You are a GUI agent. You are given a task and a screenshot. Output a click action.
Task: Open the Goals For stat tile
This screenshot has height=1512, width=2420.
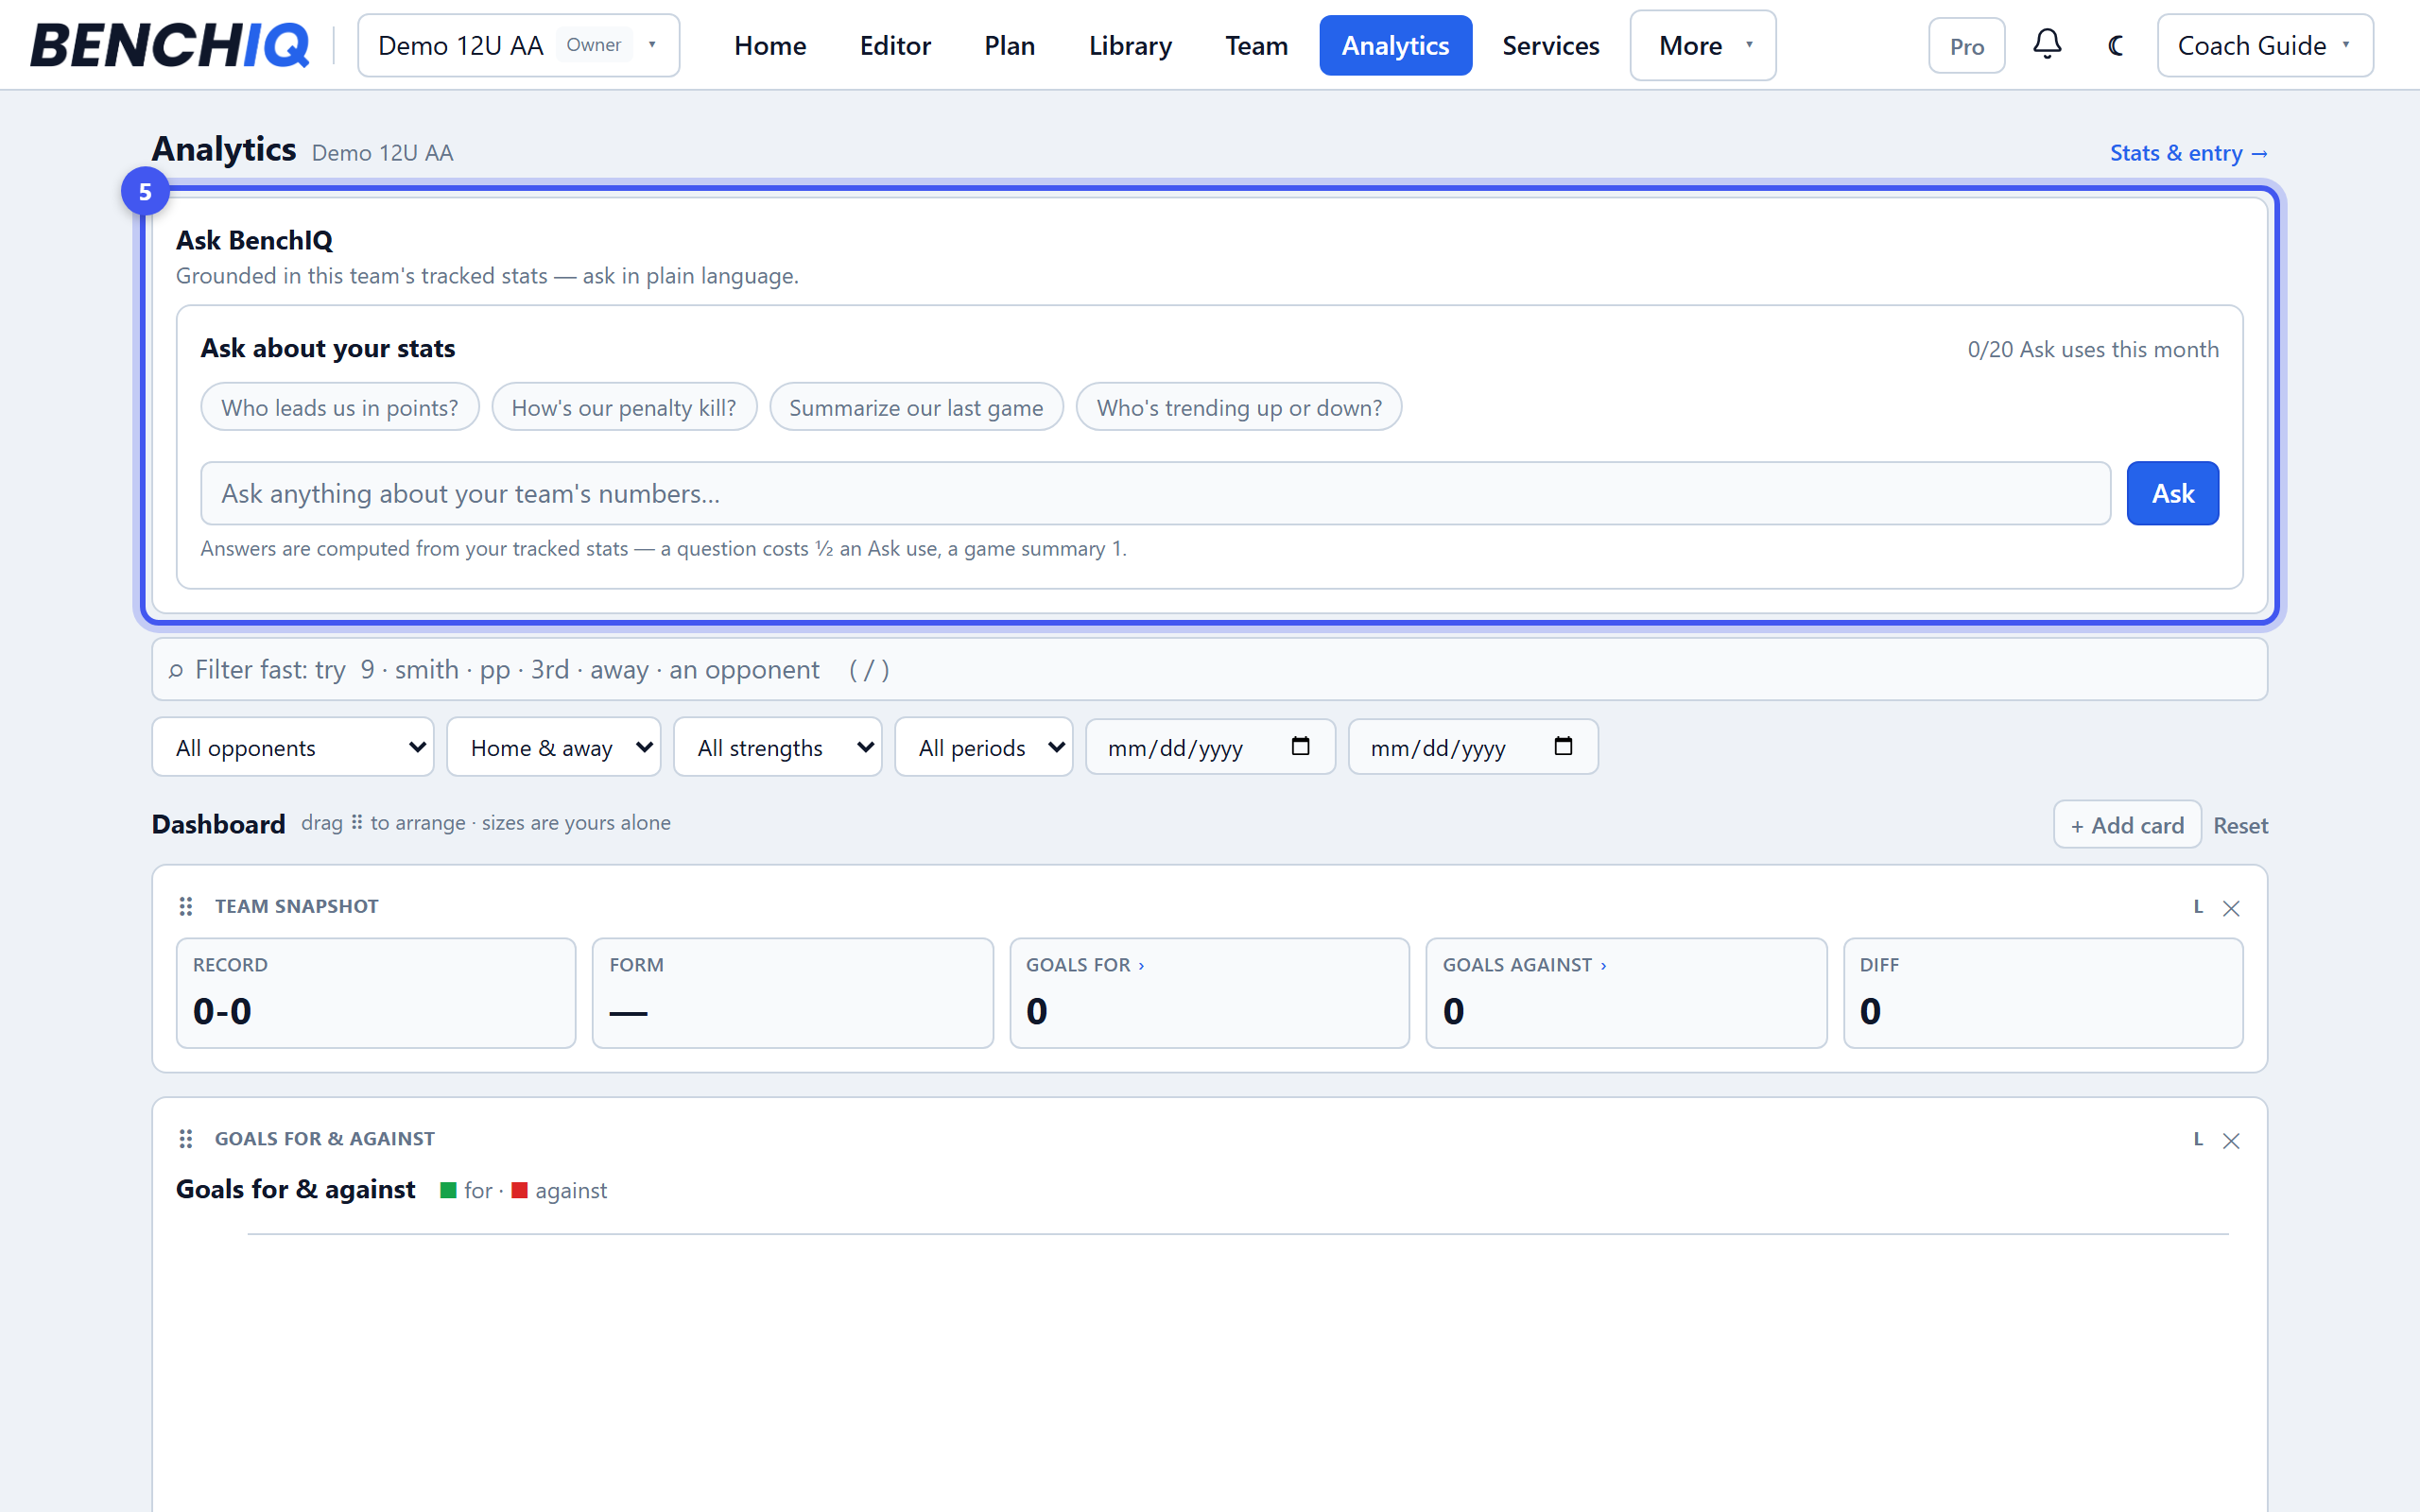pos(1209,993)
